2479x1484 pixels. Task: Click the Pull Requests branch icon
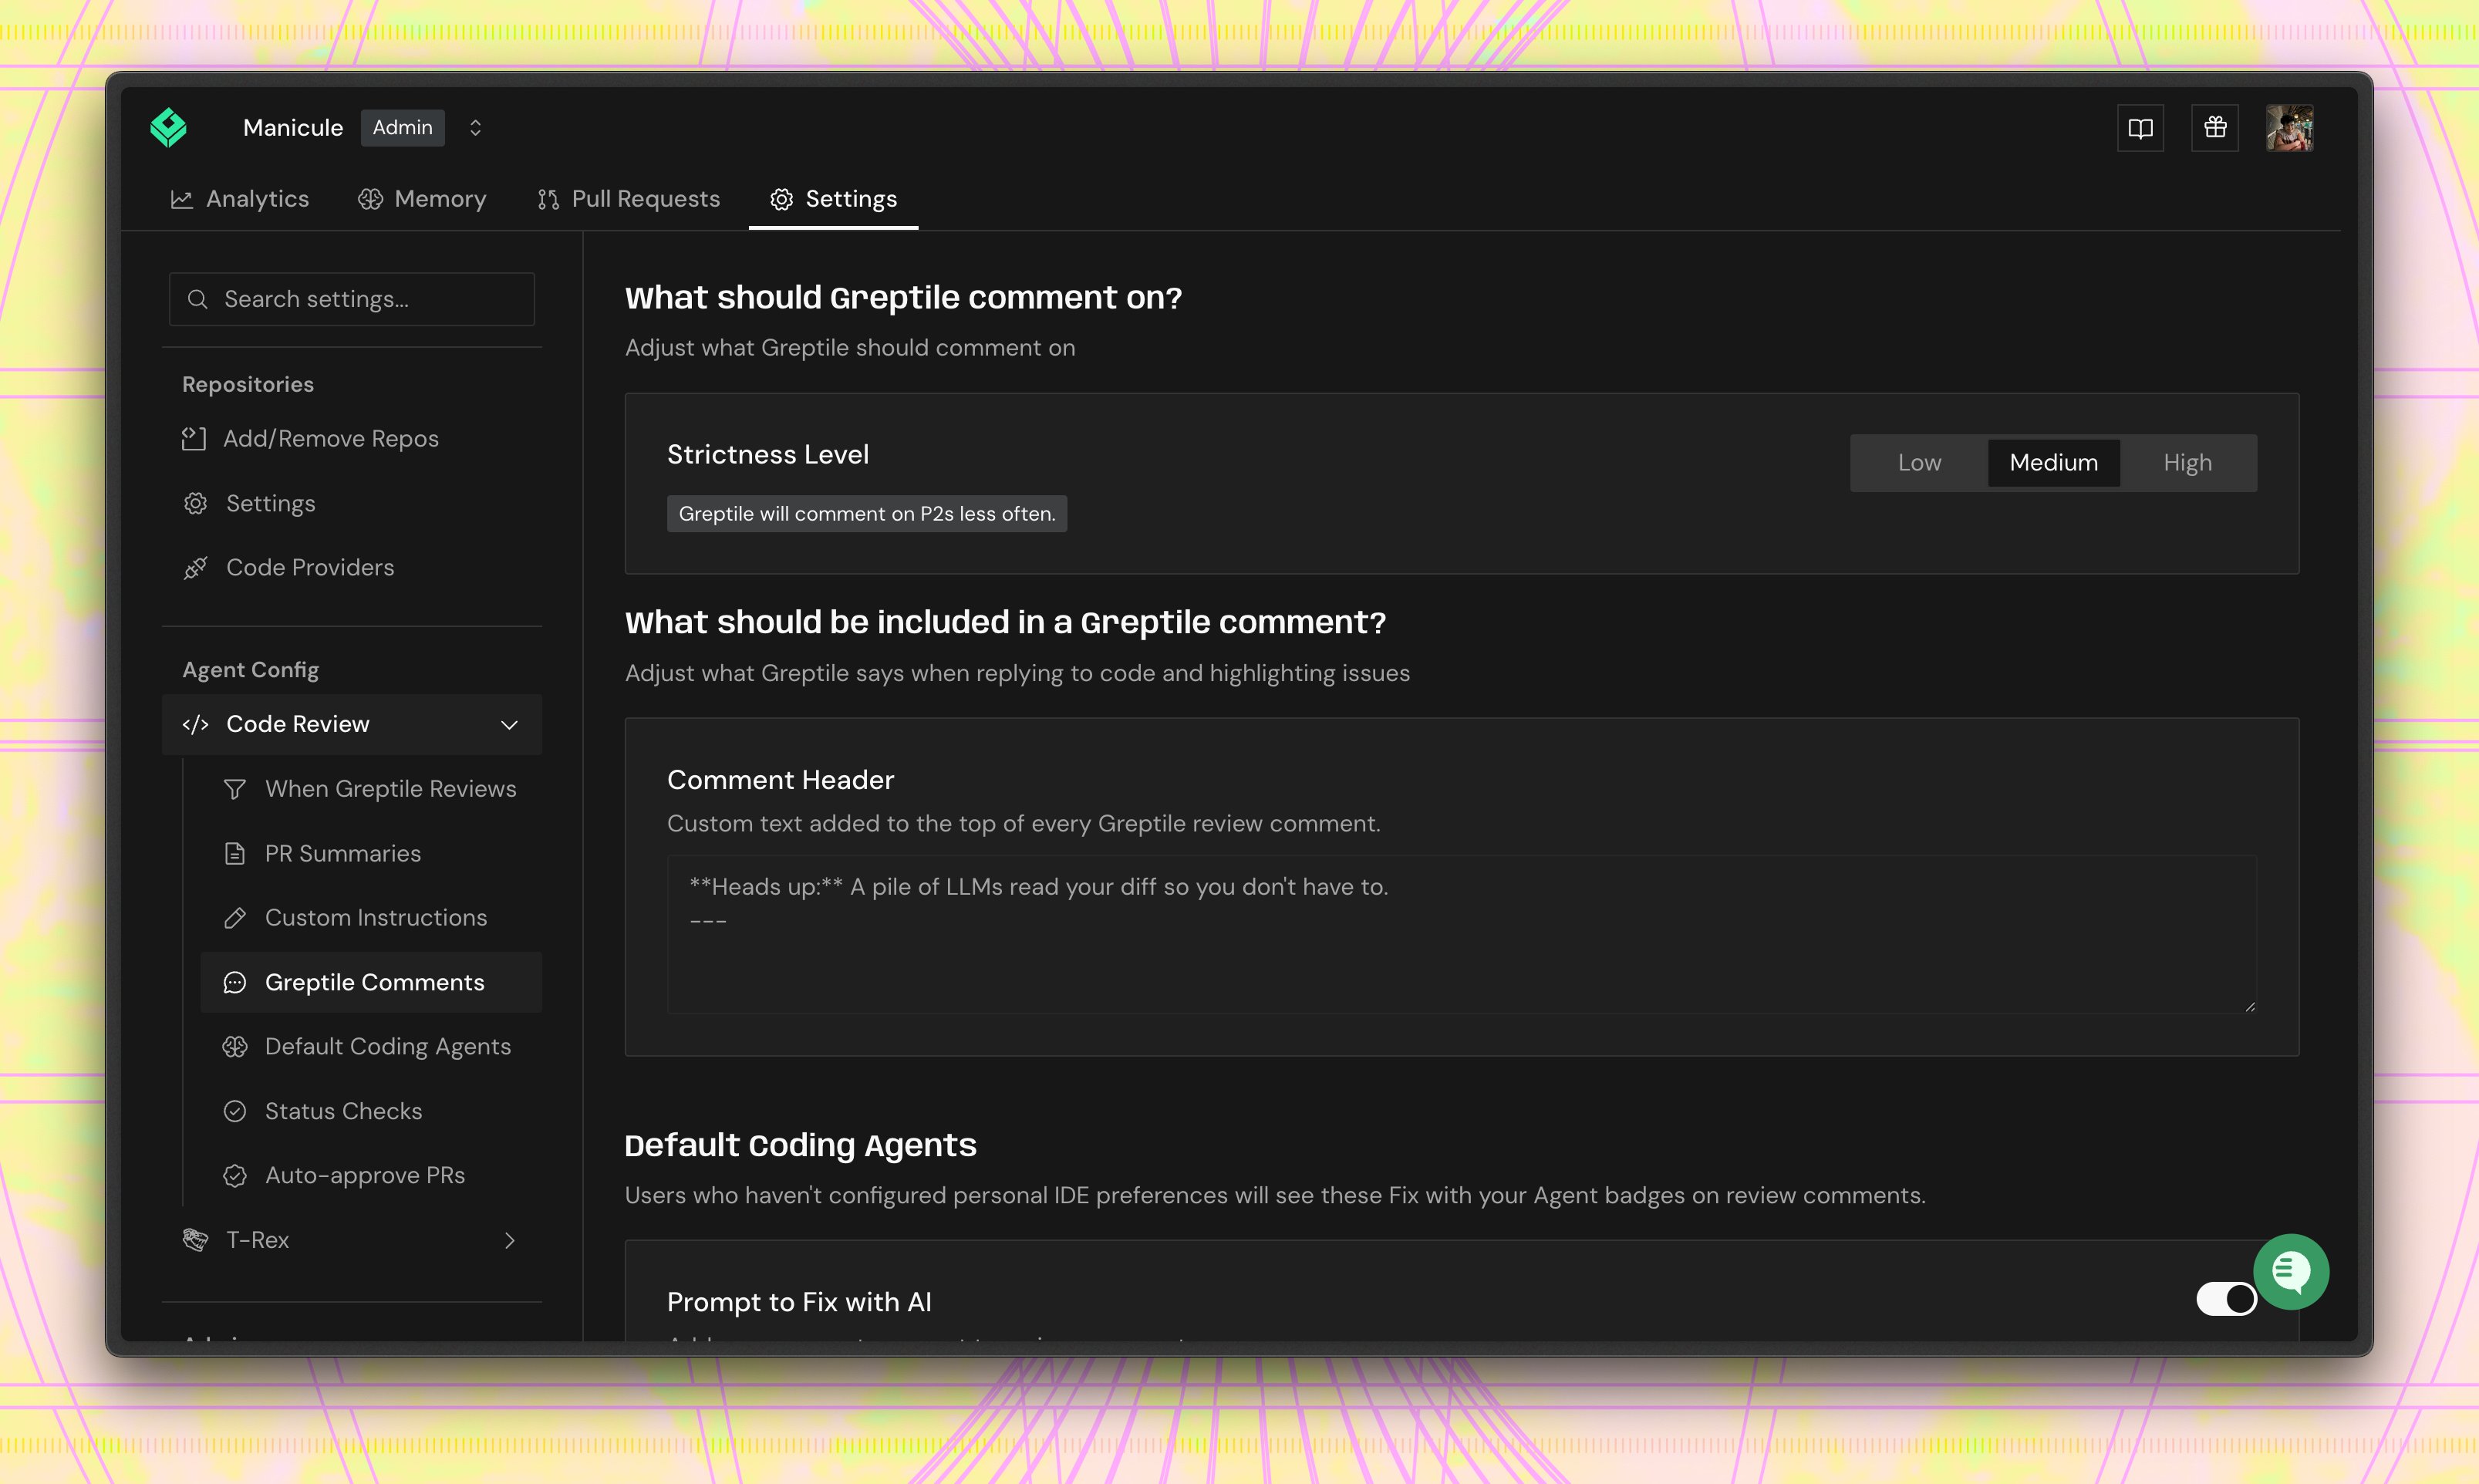(548, 199)
